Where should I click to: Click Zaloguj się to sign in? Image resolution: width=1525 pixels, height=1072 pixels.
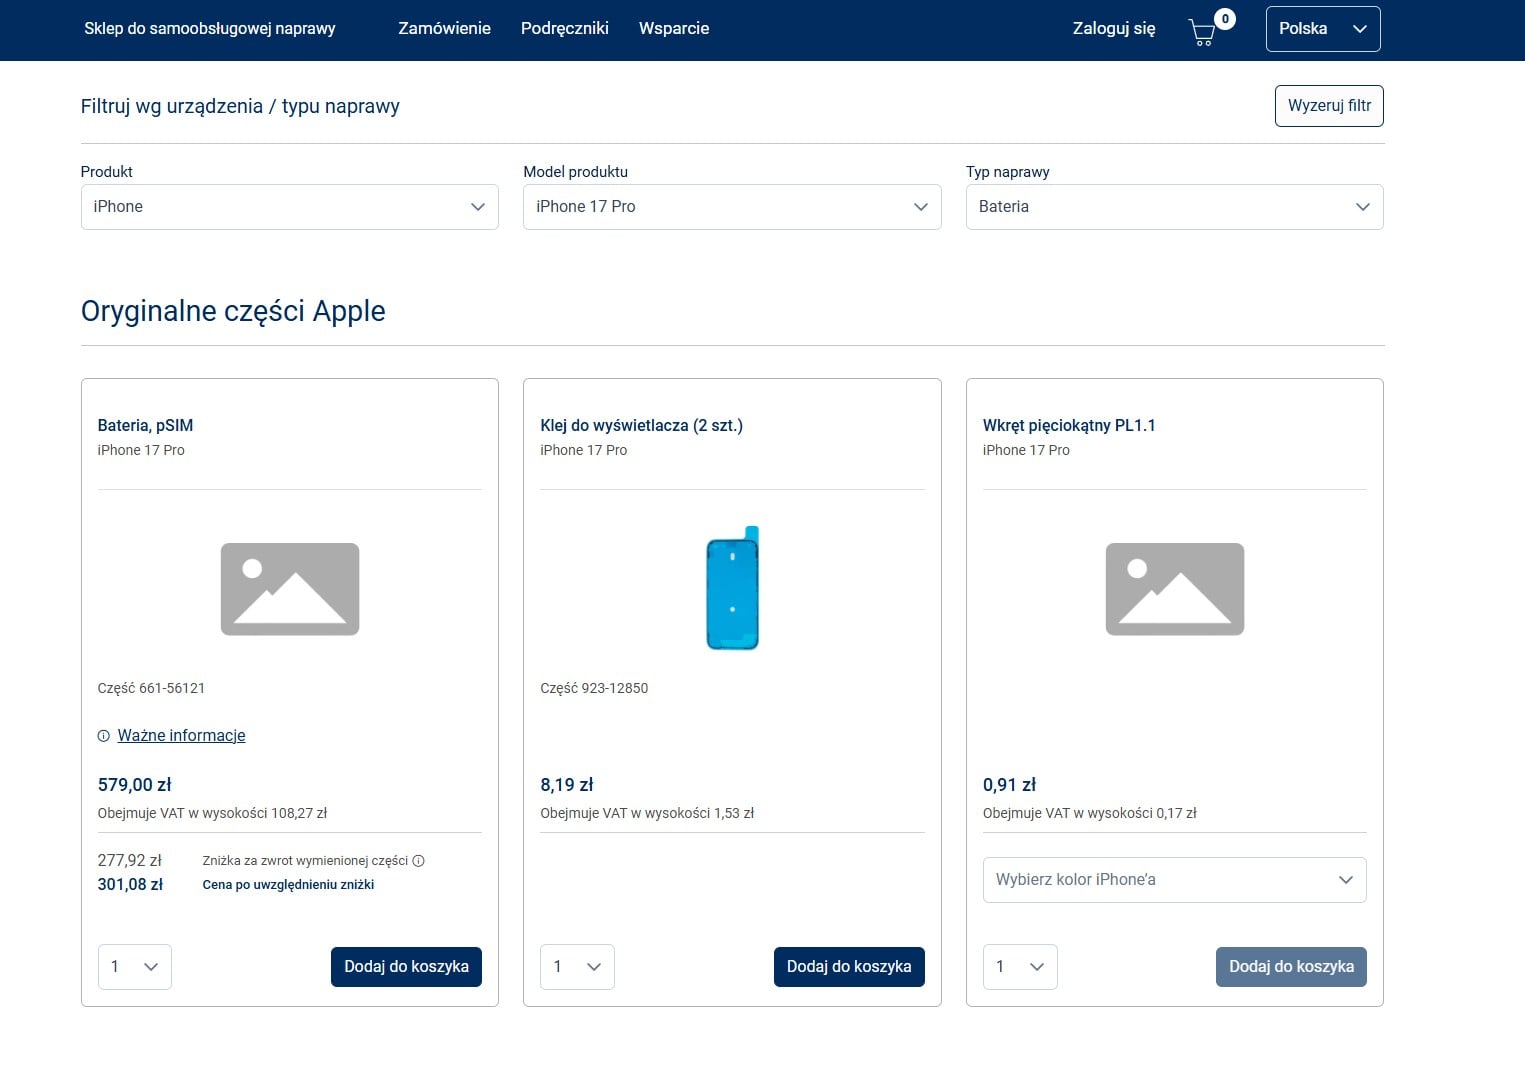(1113, 29)
